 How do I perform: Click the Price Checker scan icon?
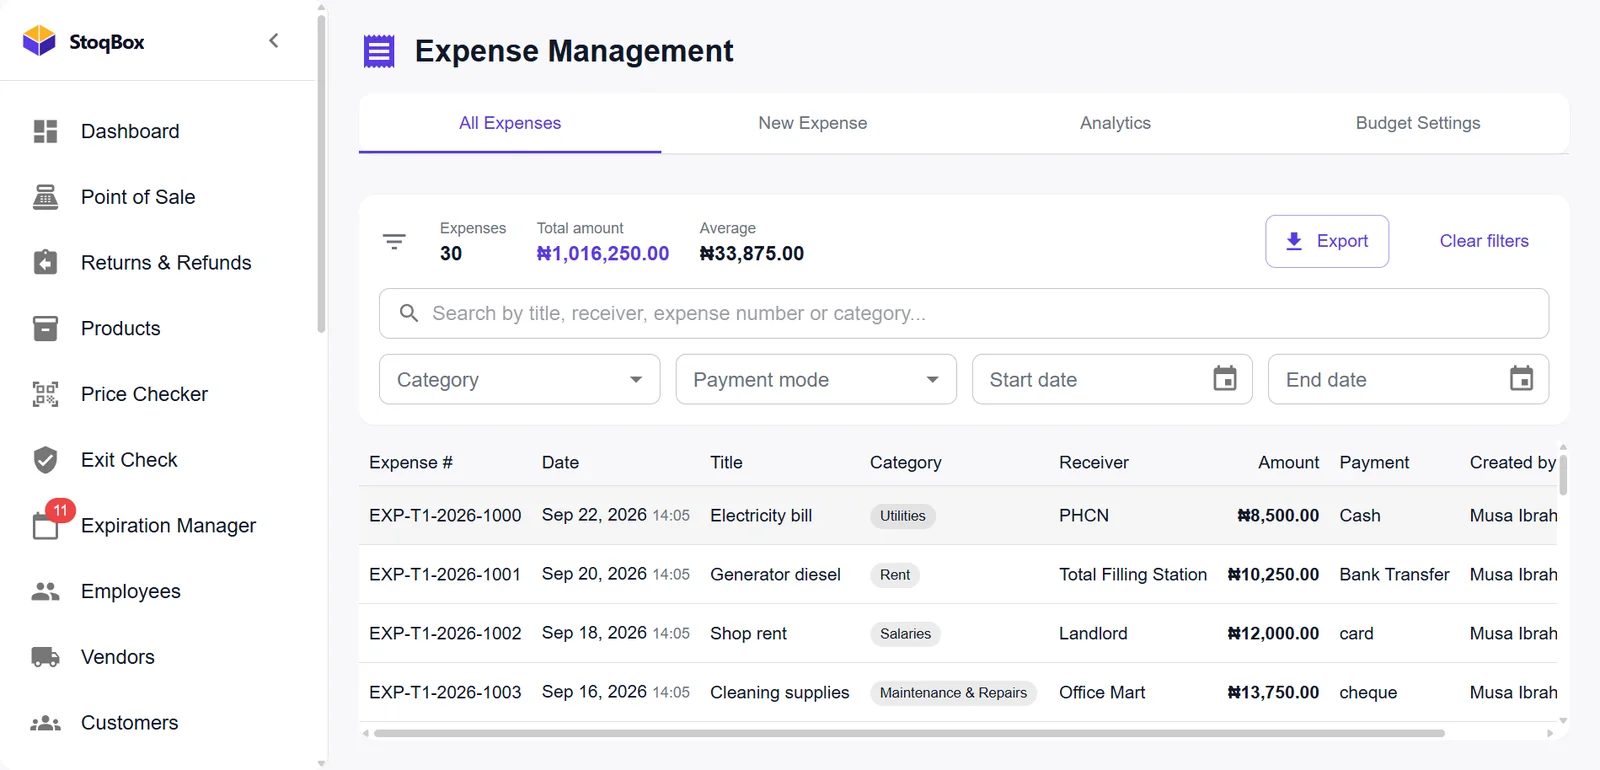[45, 394]
